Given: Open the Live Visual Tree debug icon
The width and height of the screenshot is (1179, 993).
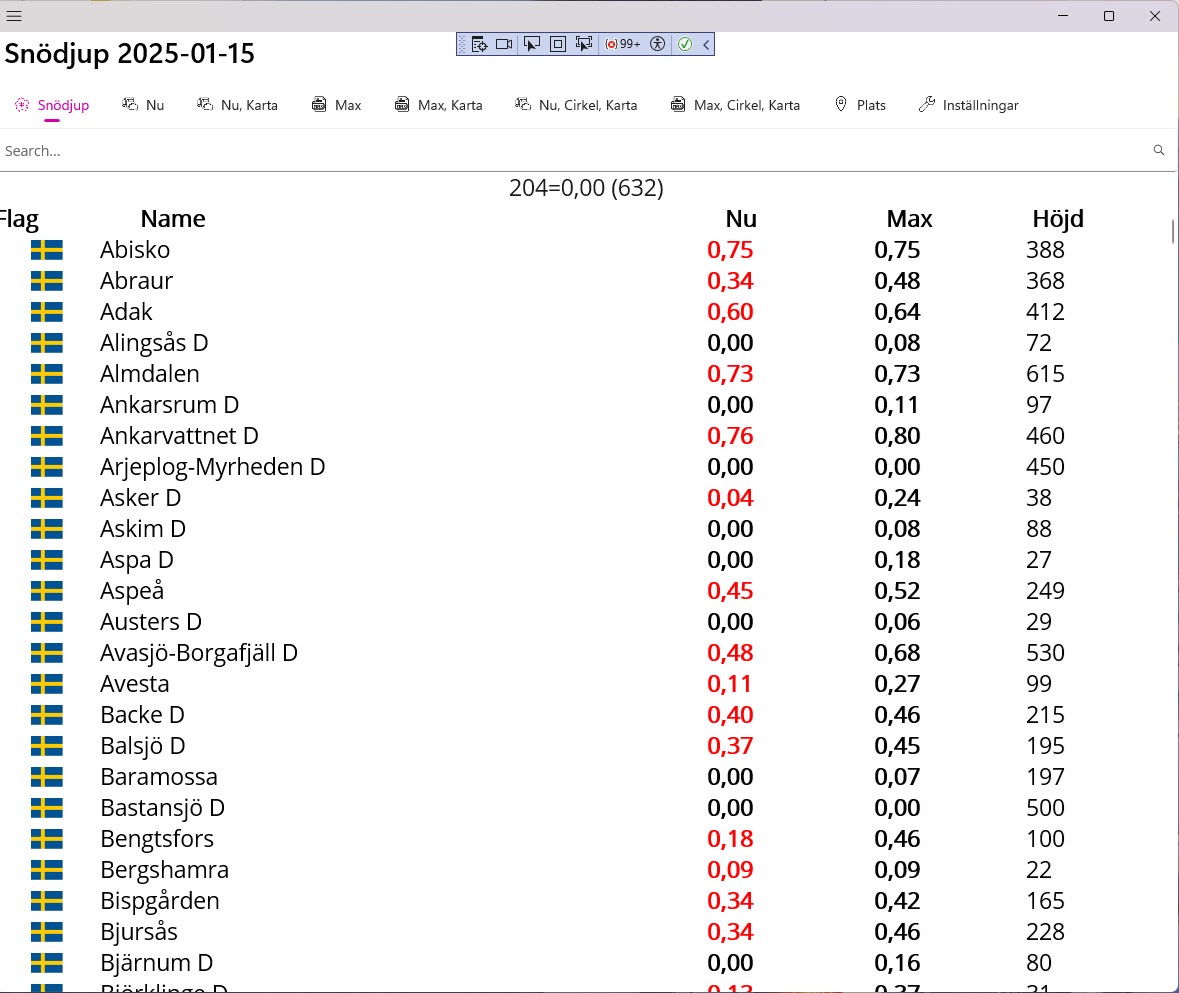Looking at the screenshot, I should (x=479, y=44).
